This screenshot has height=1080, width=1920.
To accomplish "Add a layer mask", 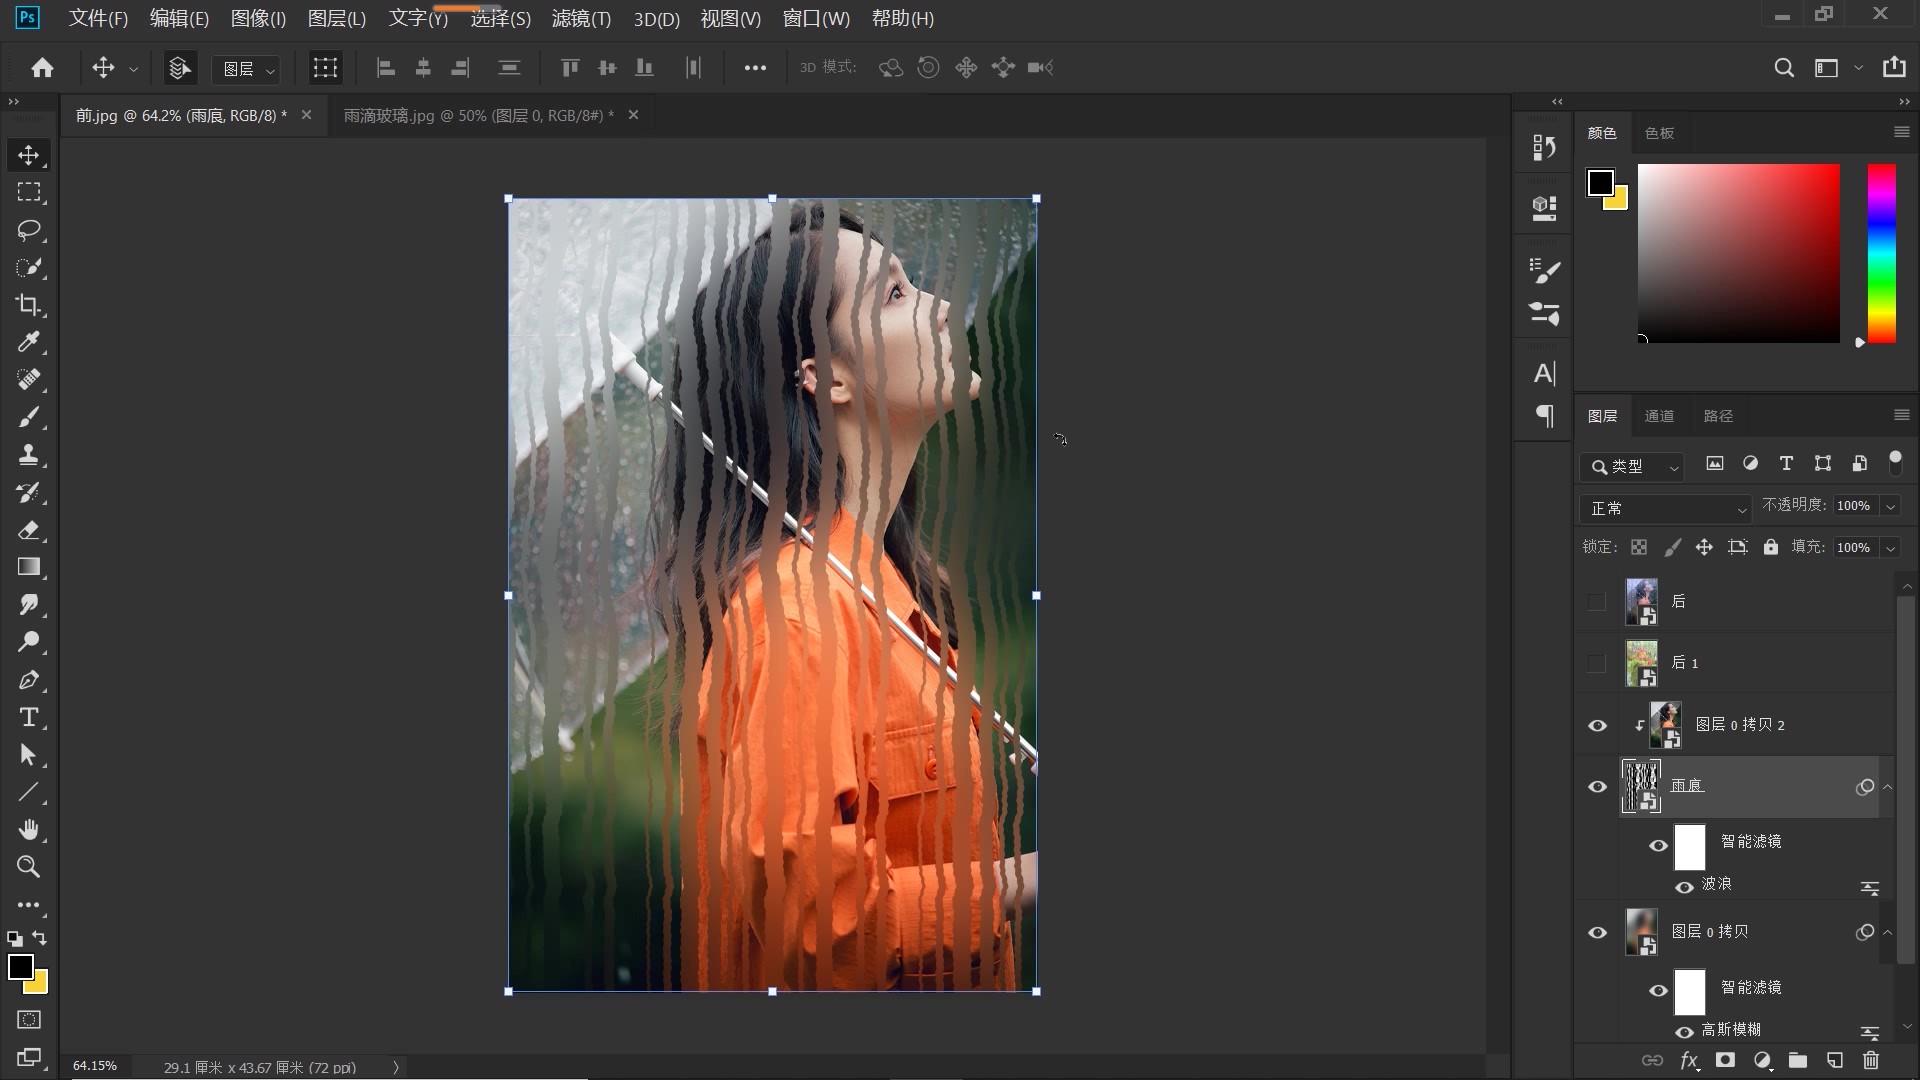I will [x=1725, y=1060].
